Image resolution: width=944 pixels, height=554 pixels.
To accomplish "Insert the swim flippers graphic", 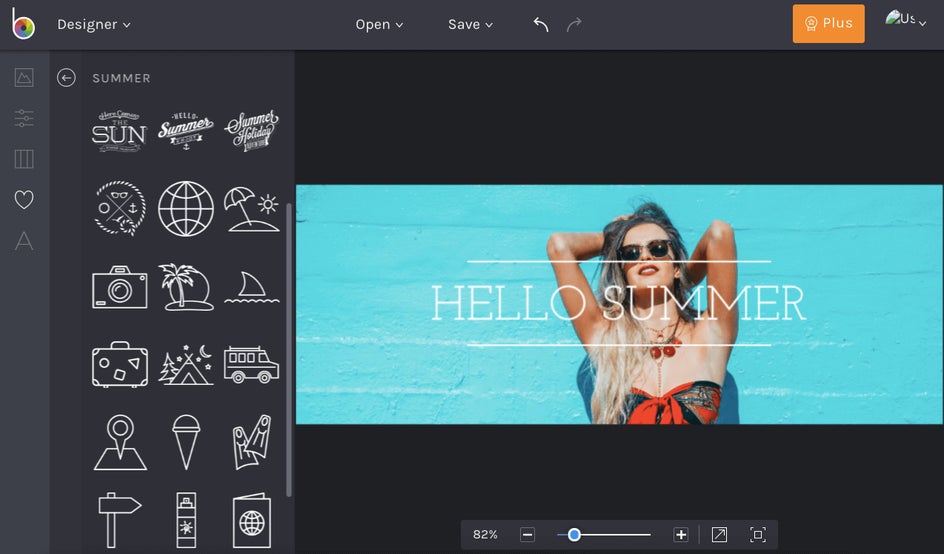I will pyautogui.click(x=252, y=443).
